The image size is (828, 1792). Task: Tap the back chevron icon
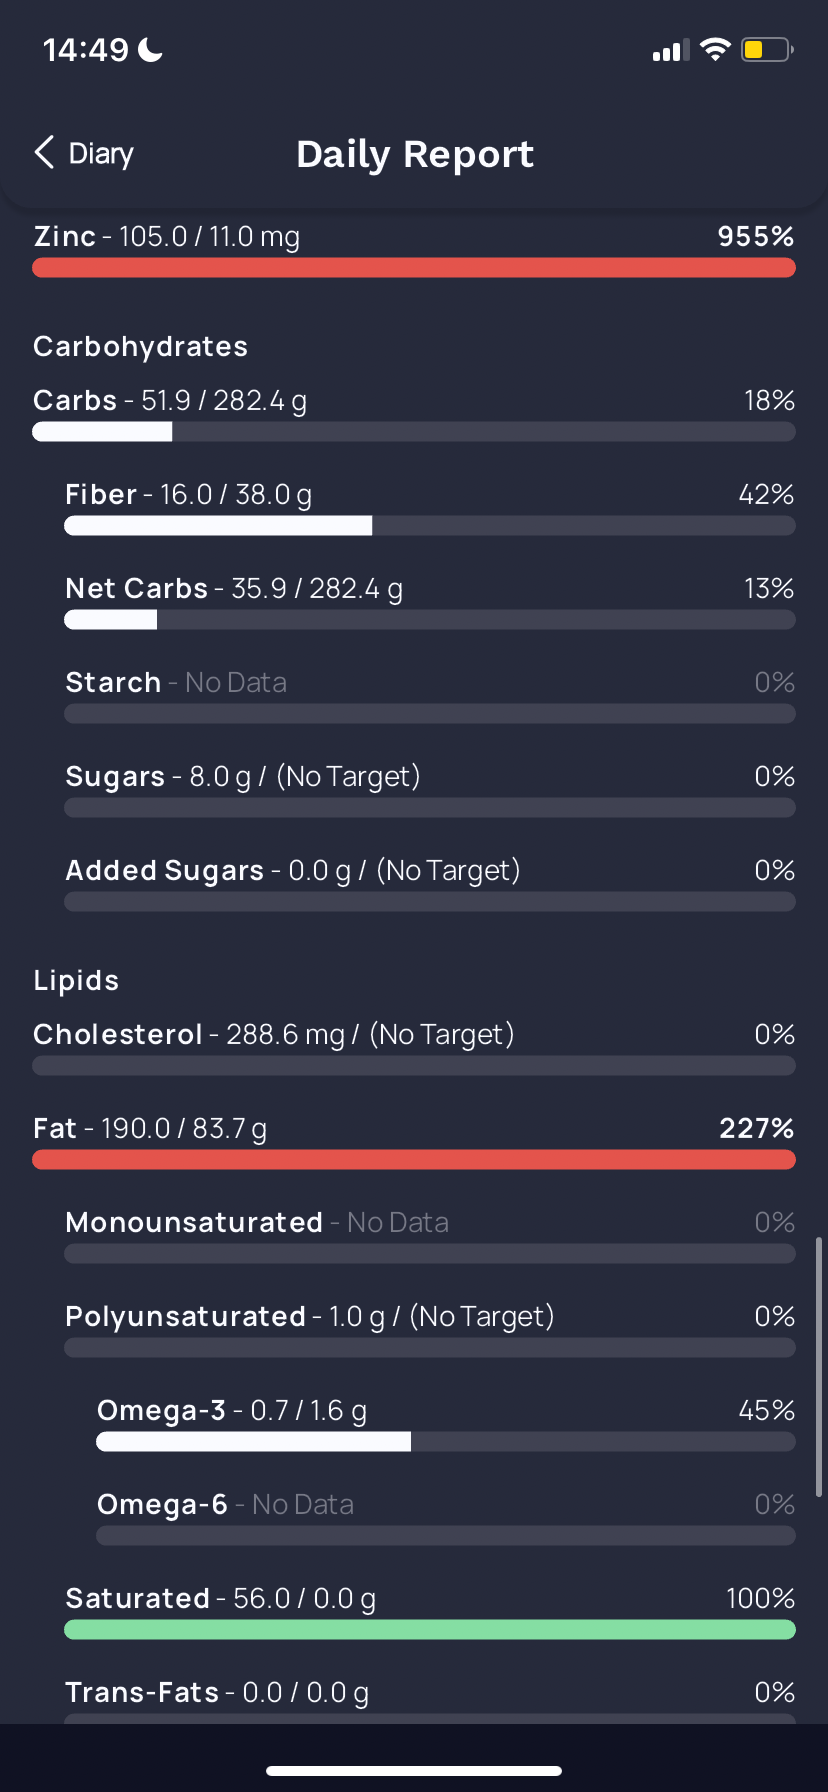coord(44,153)
